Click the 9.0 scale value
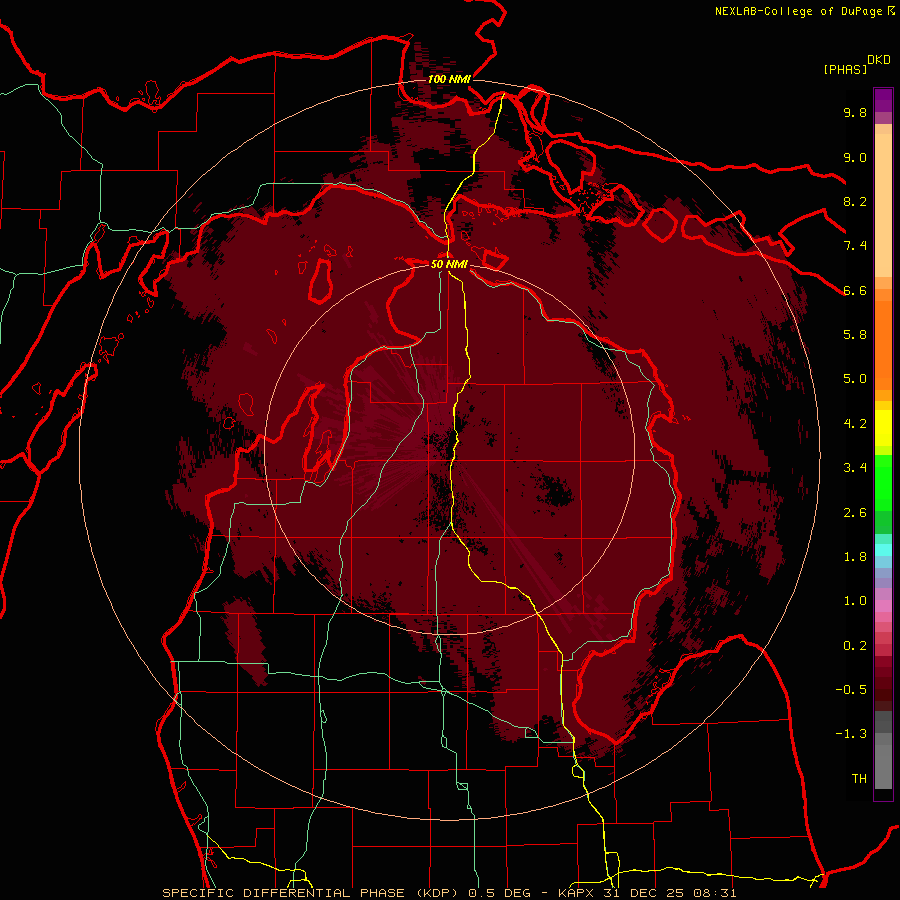 pyautogui.click(x=855, y=157)
